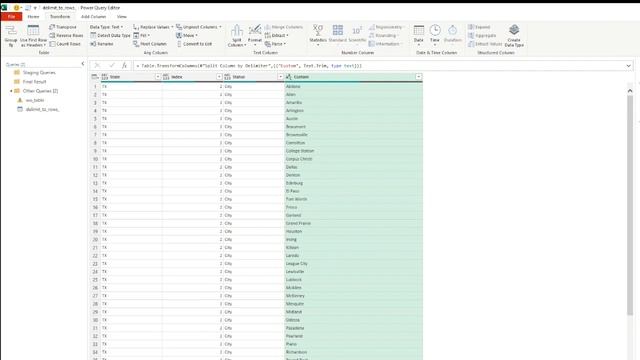This screenshot has width=640, height=360.
Task: Transpose the table
Action: coord(63,27)
